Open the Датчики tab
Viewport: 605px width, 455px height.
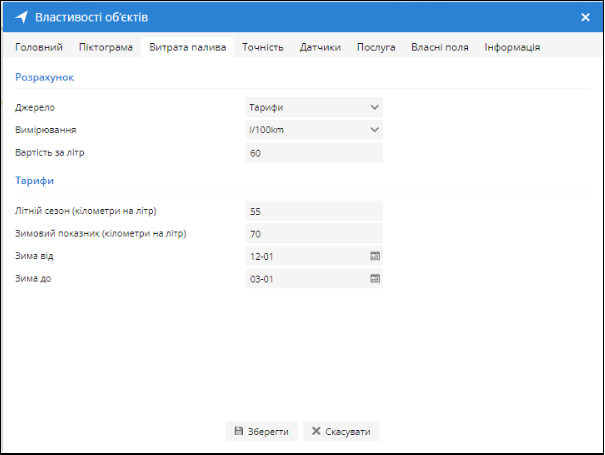(x=320, y=47)
